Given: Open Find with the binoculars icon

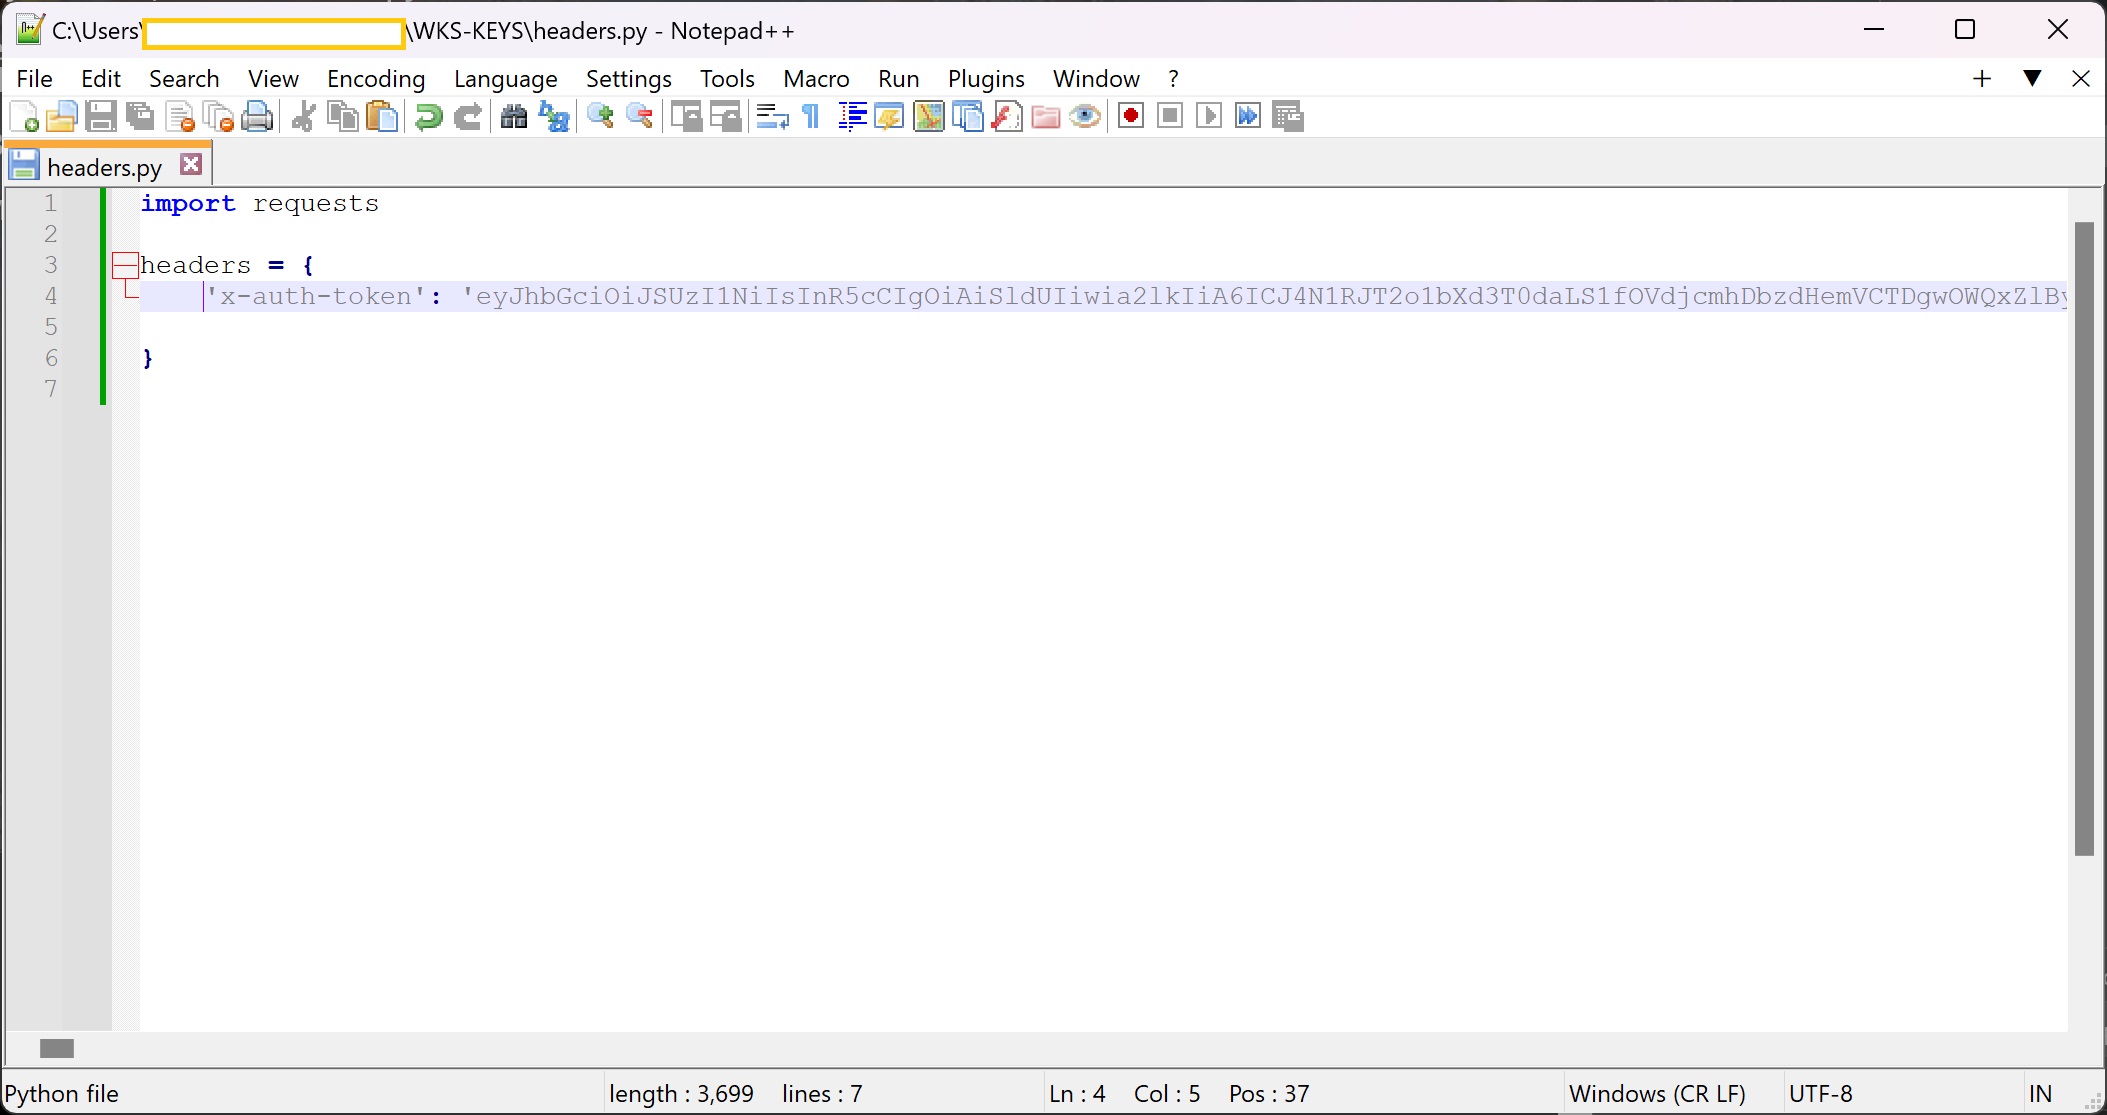Looking at the screenshot, I should point(514,117).
